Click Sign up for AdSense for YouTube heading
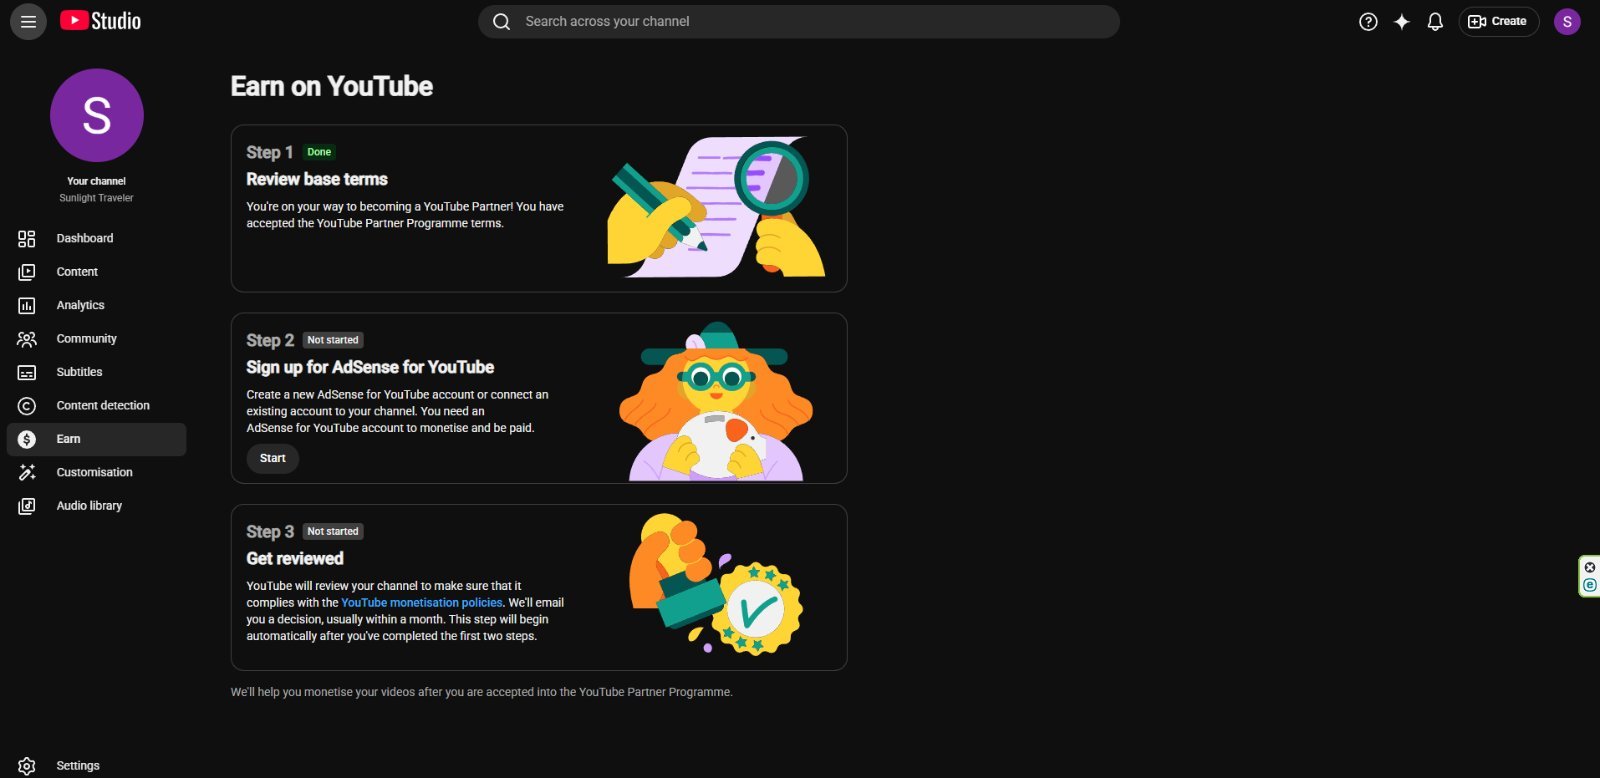1600x778 pixels. click(370, 367)
